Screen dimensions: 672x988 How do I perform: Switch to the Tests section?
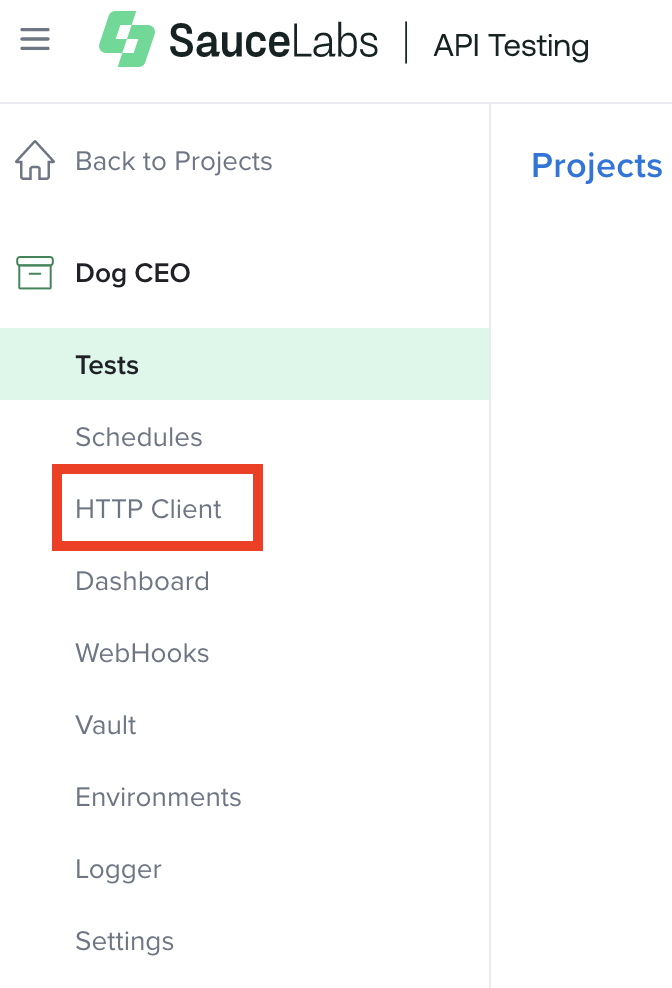[x=107, y=364]
